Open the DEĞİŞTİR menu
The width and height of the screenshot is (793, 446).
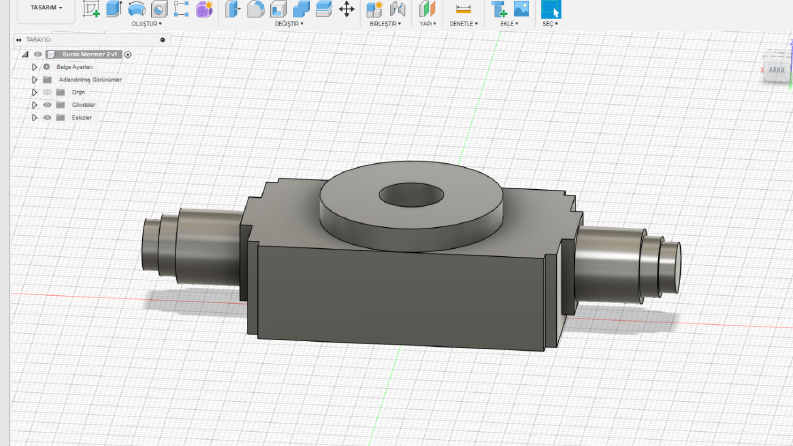(x=289, y=24)
